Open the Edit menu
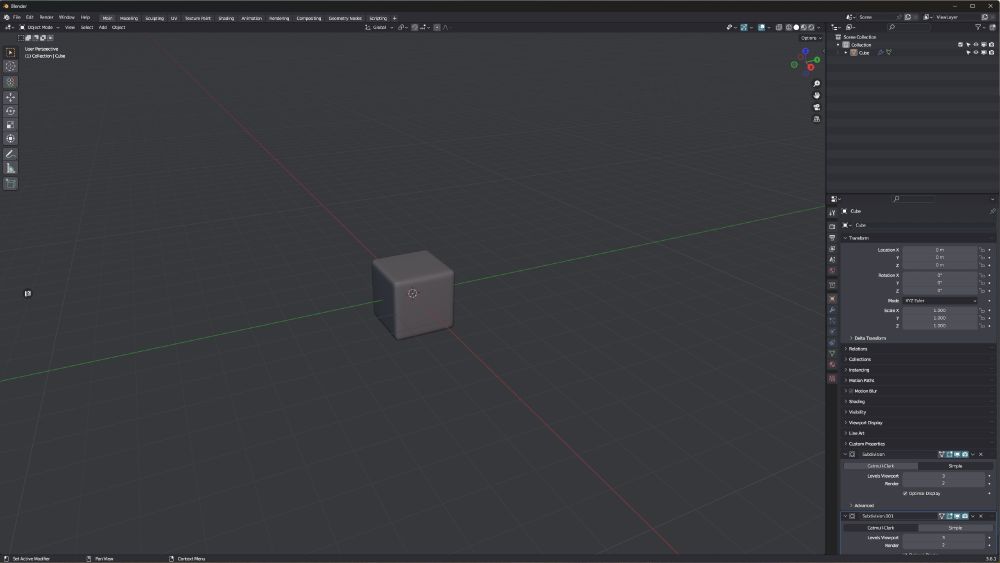The height and width of the screenshot is (563, 1000). tap(29, 17)
